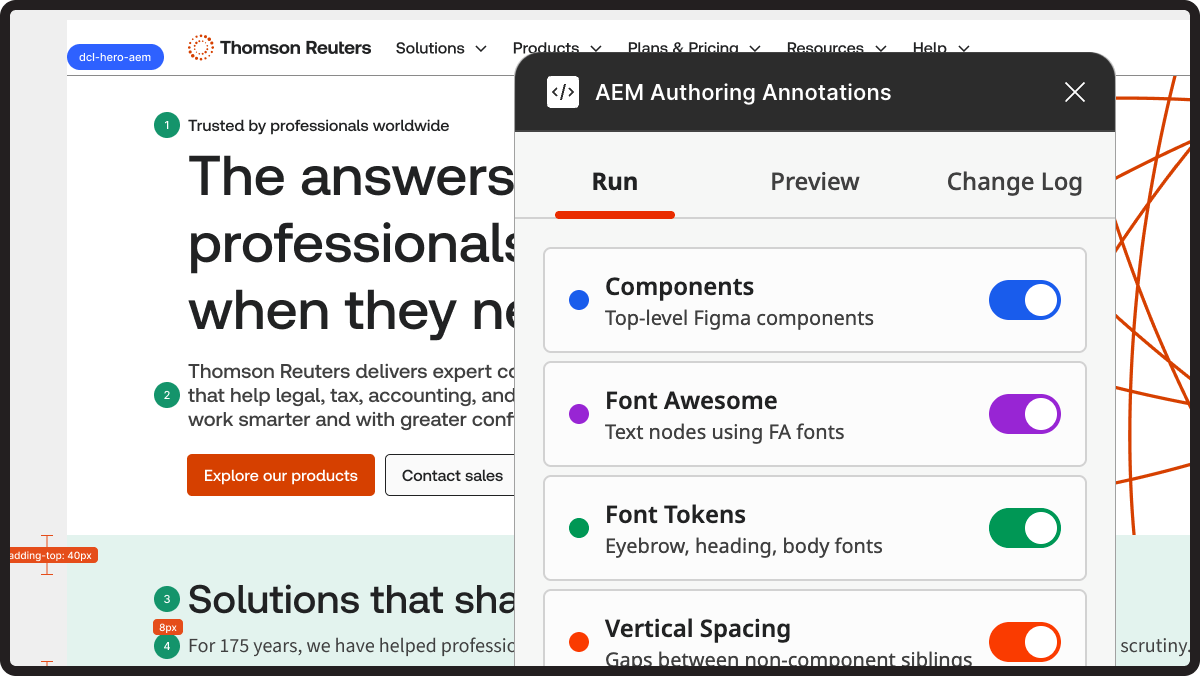This screenshot has width=1200, height=676.
Task: Click annotation marker 2 beside the body paragraph
Action: (167, 395)
